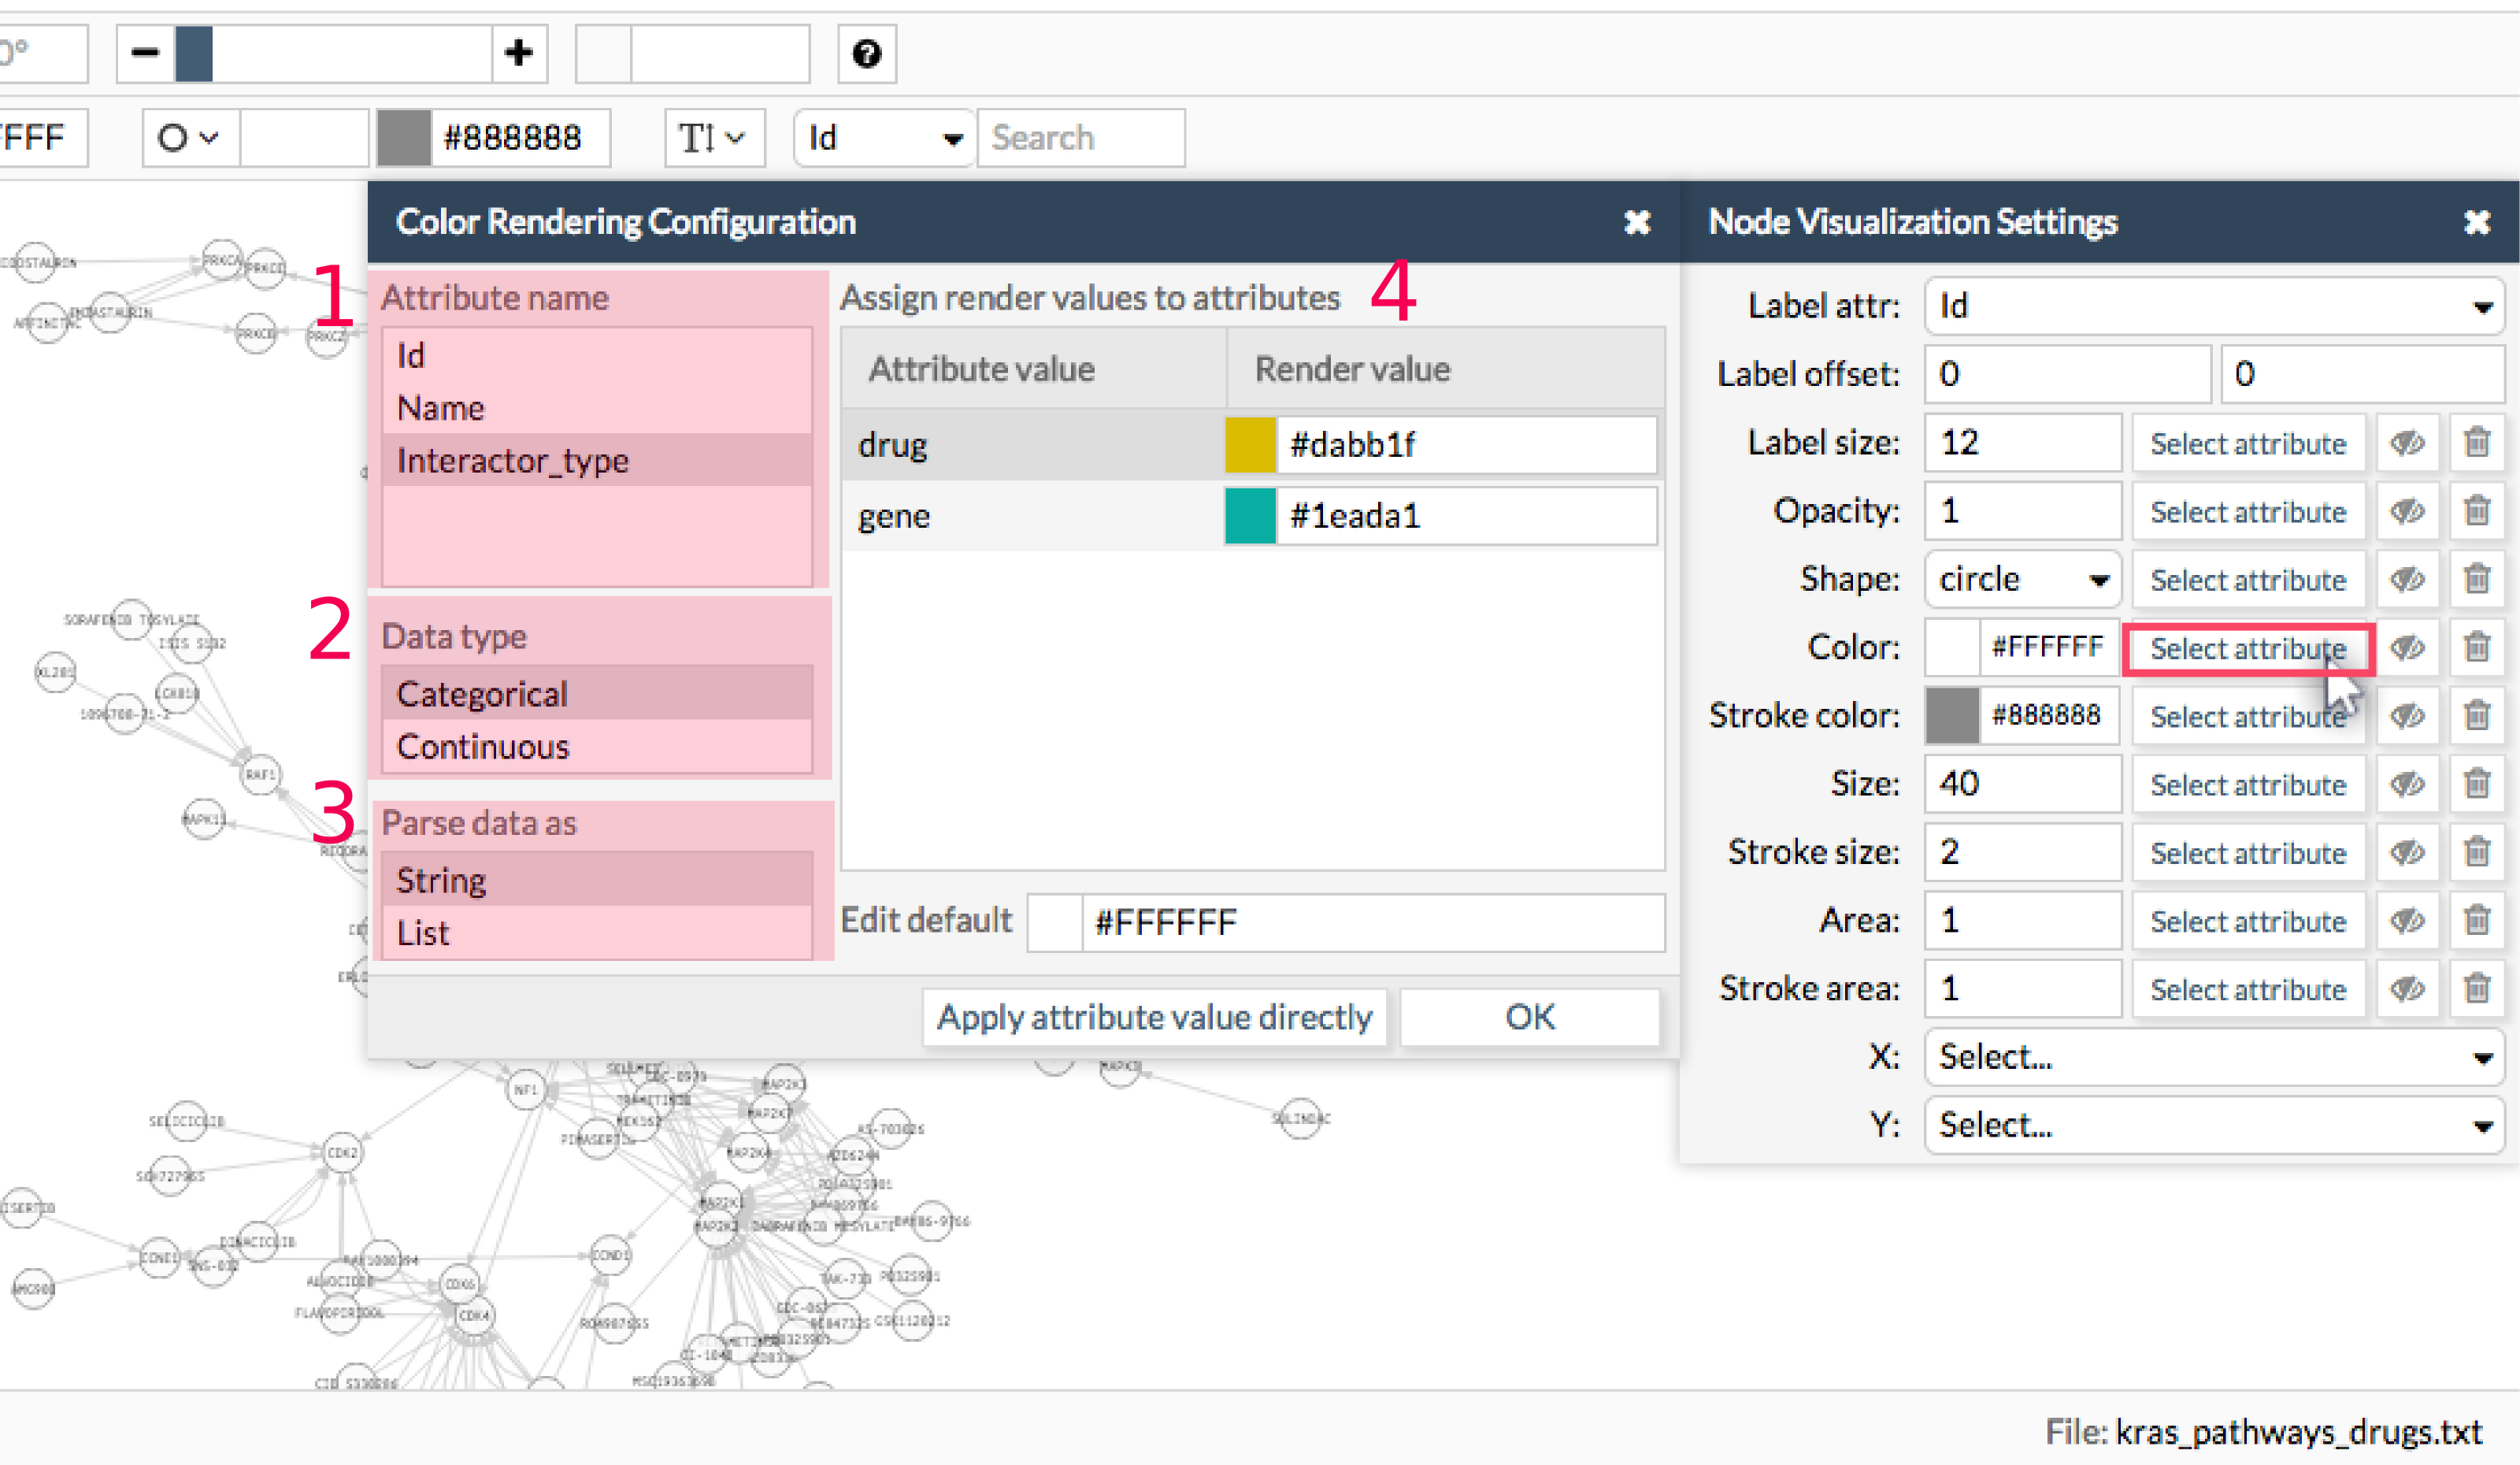Click delete icon next to Area
Screen dimensions: 2520x1465
(x=2477, y=921)
